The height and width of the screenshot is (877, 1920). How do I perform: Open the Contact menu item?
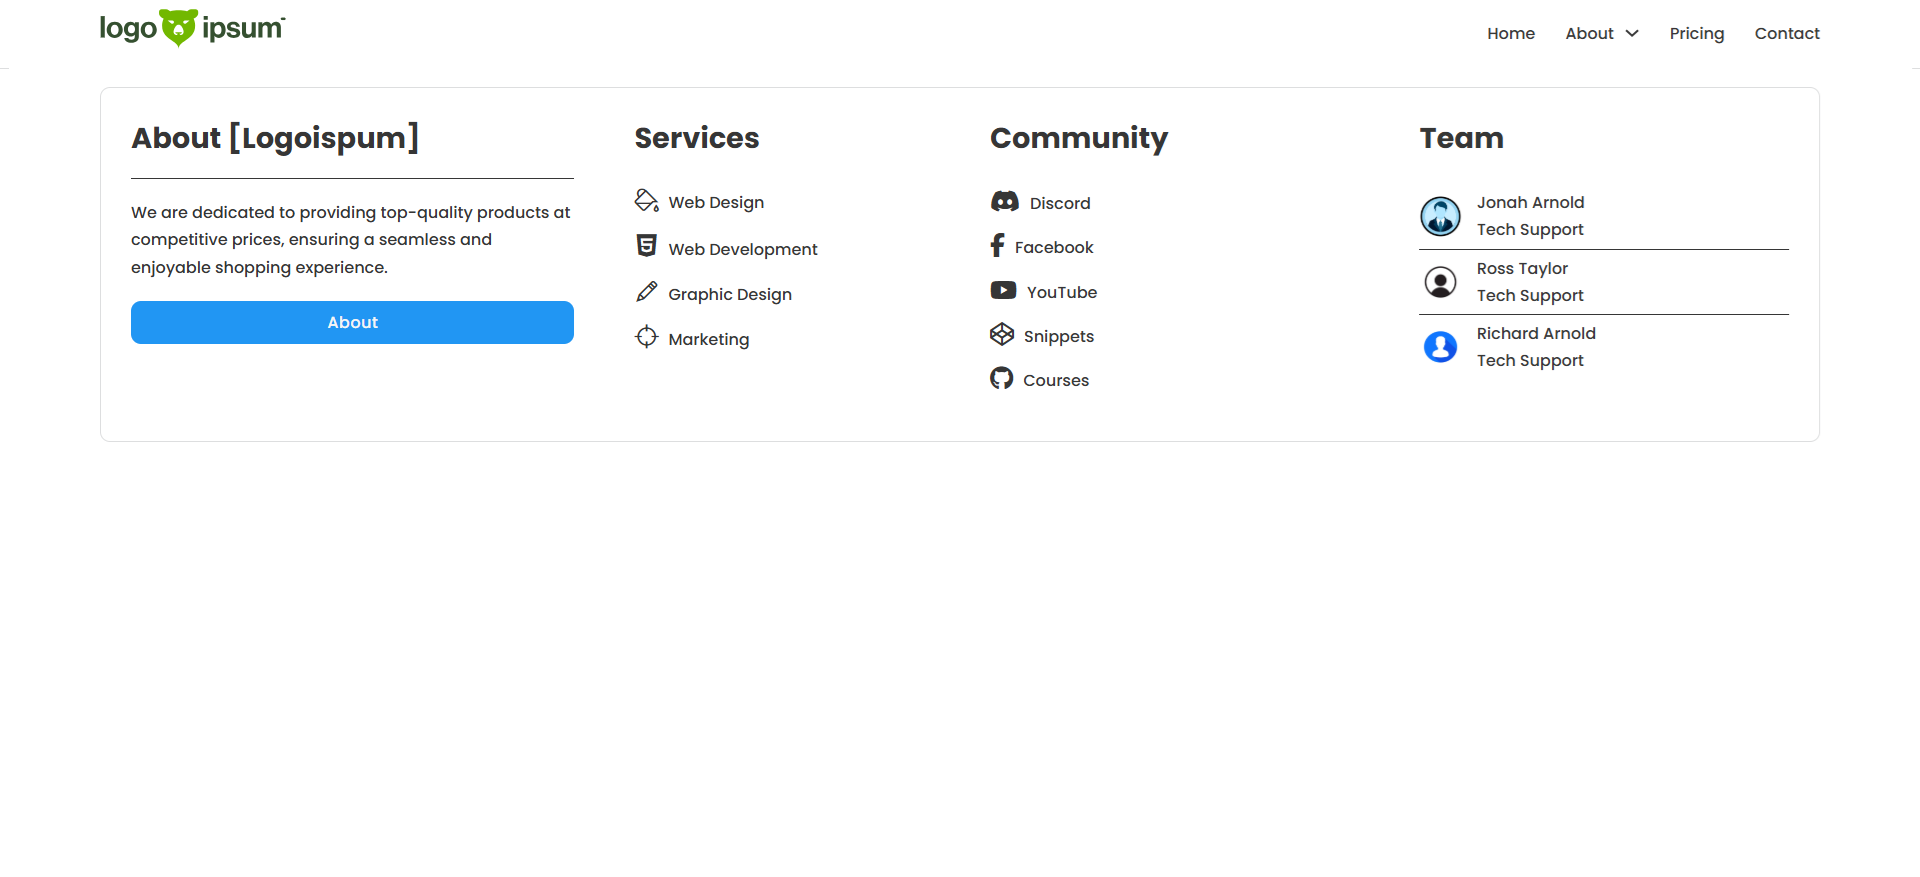[1787, 34]
